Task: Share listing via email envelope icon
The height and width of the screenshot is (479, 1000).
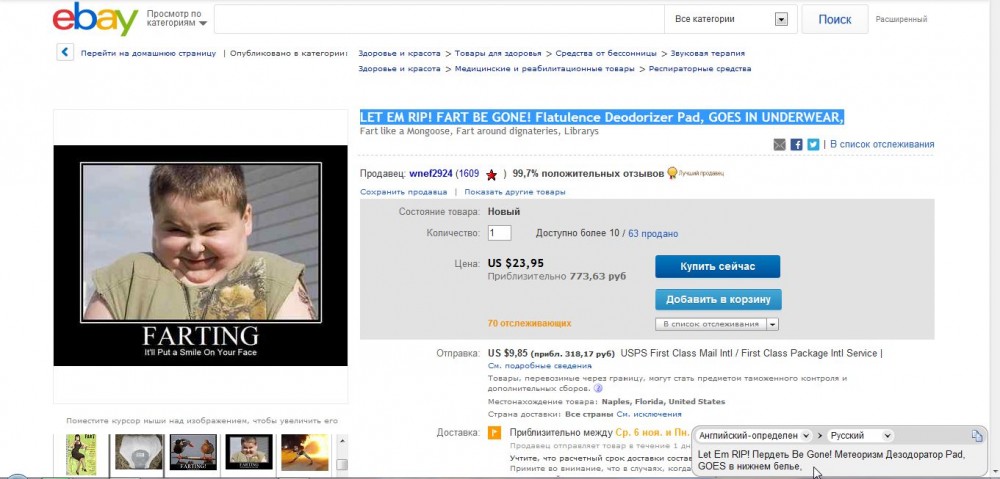Action: click(x=780, y=145)
